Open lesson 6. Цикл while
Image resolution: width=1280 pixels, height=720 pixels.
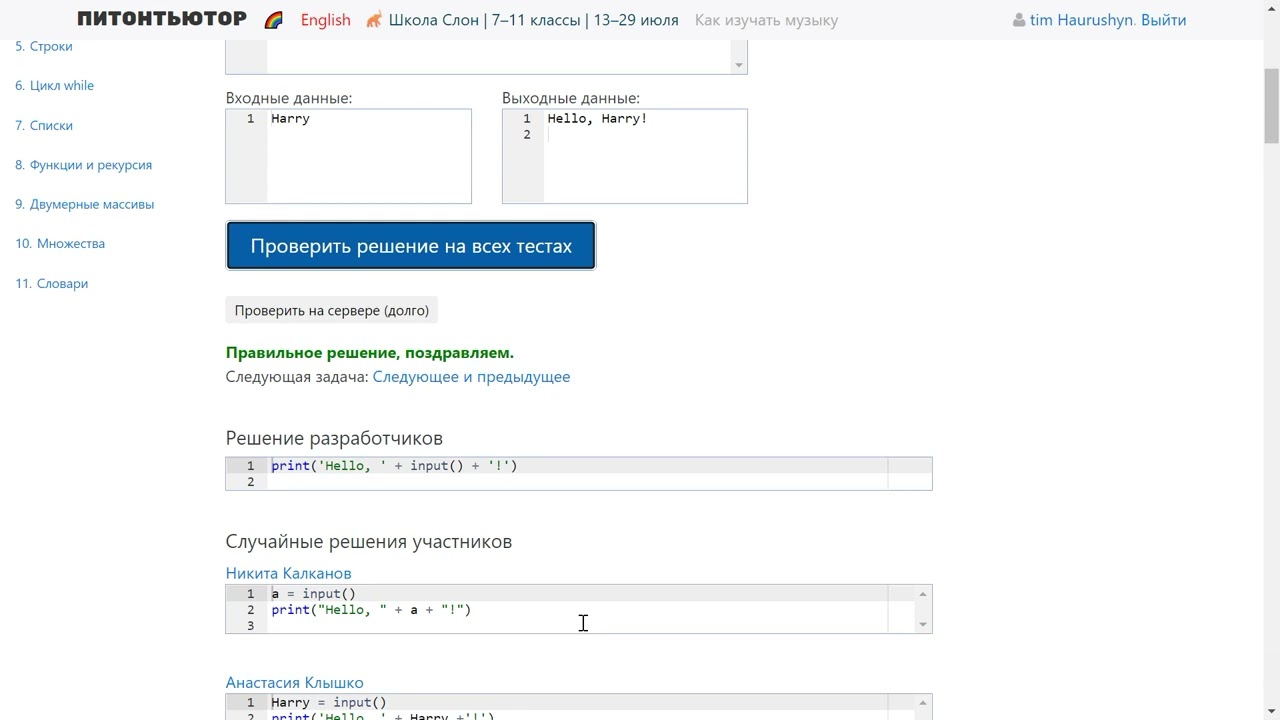point(55,85)
